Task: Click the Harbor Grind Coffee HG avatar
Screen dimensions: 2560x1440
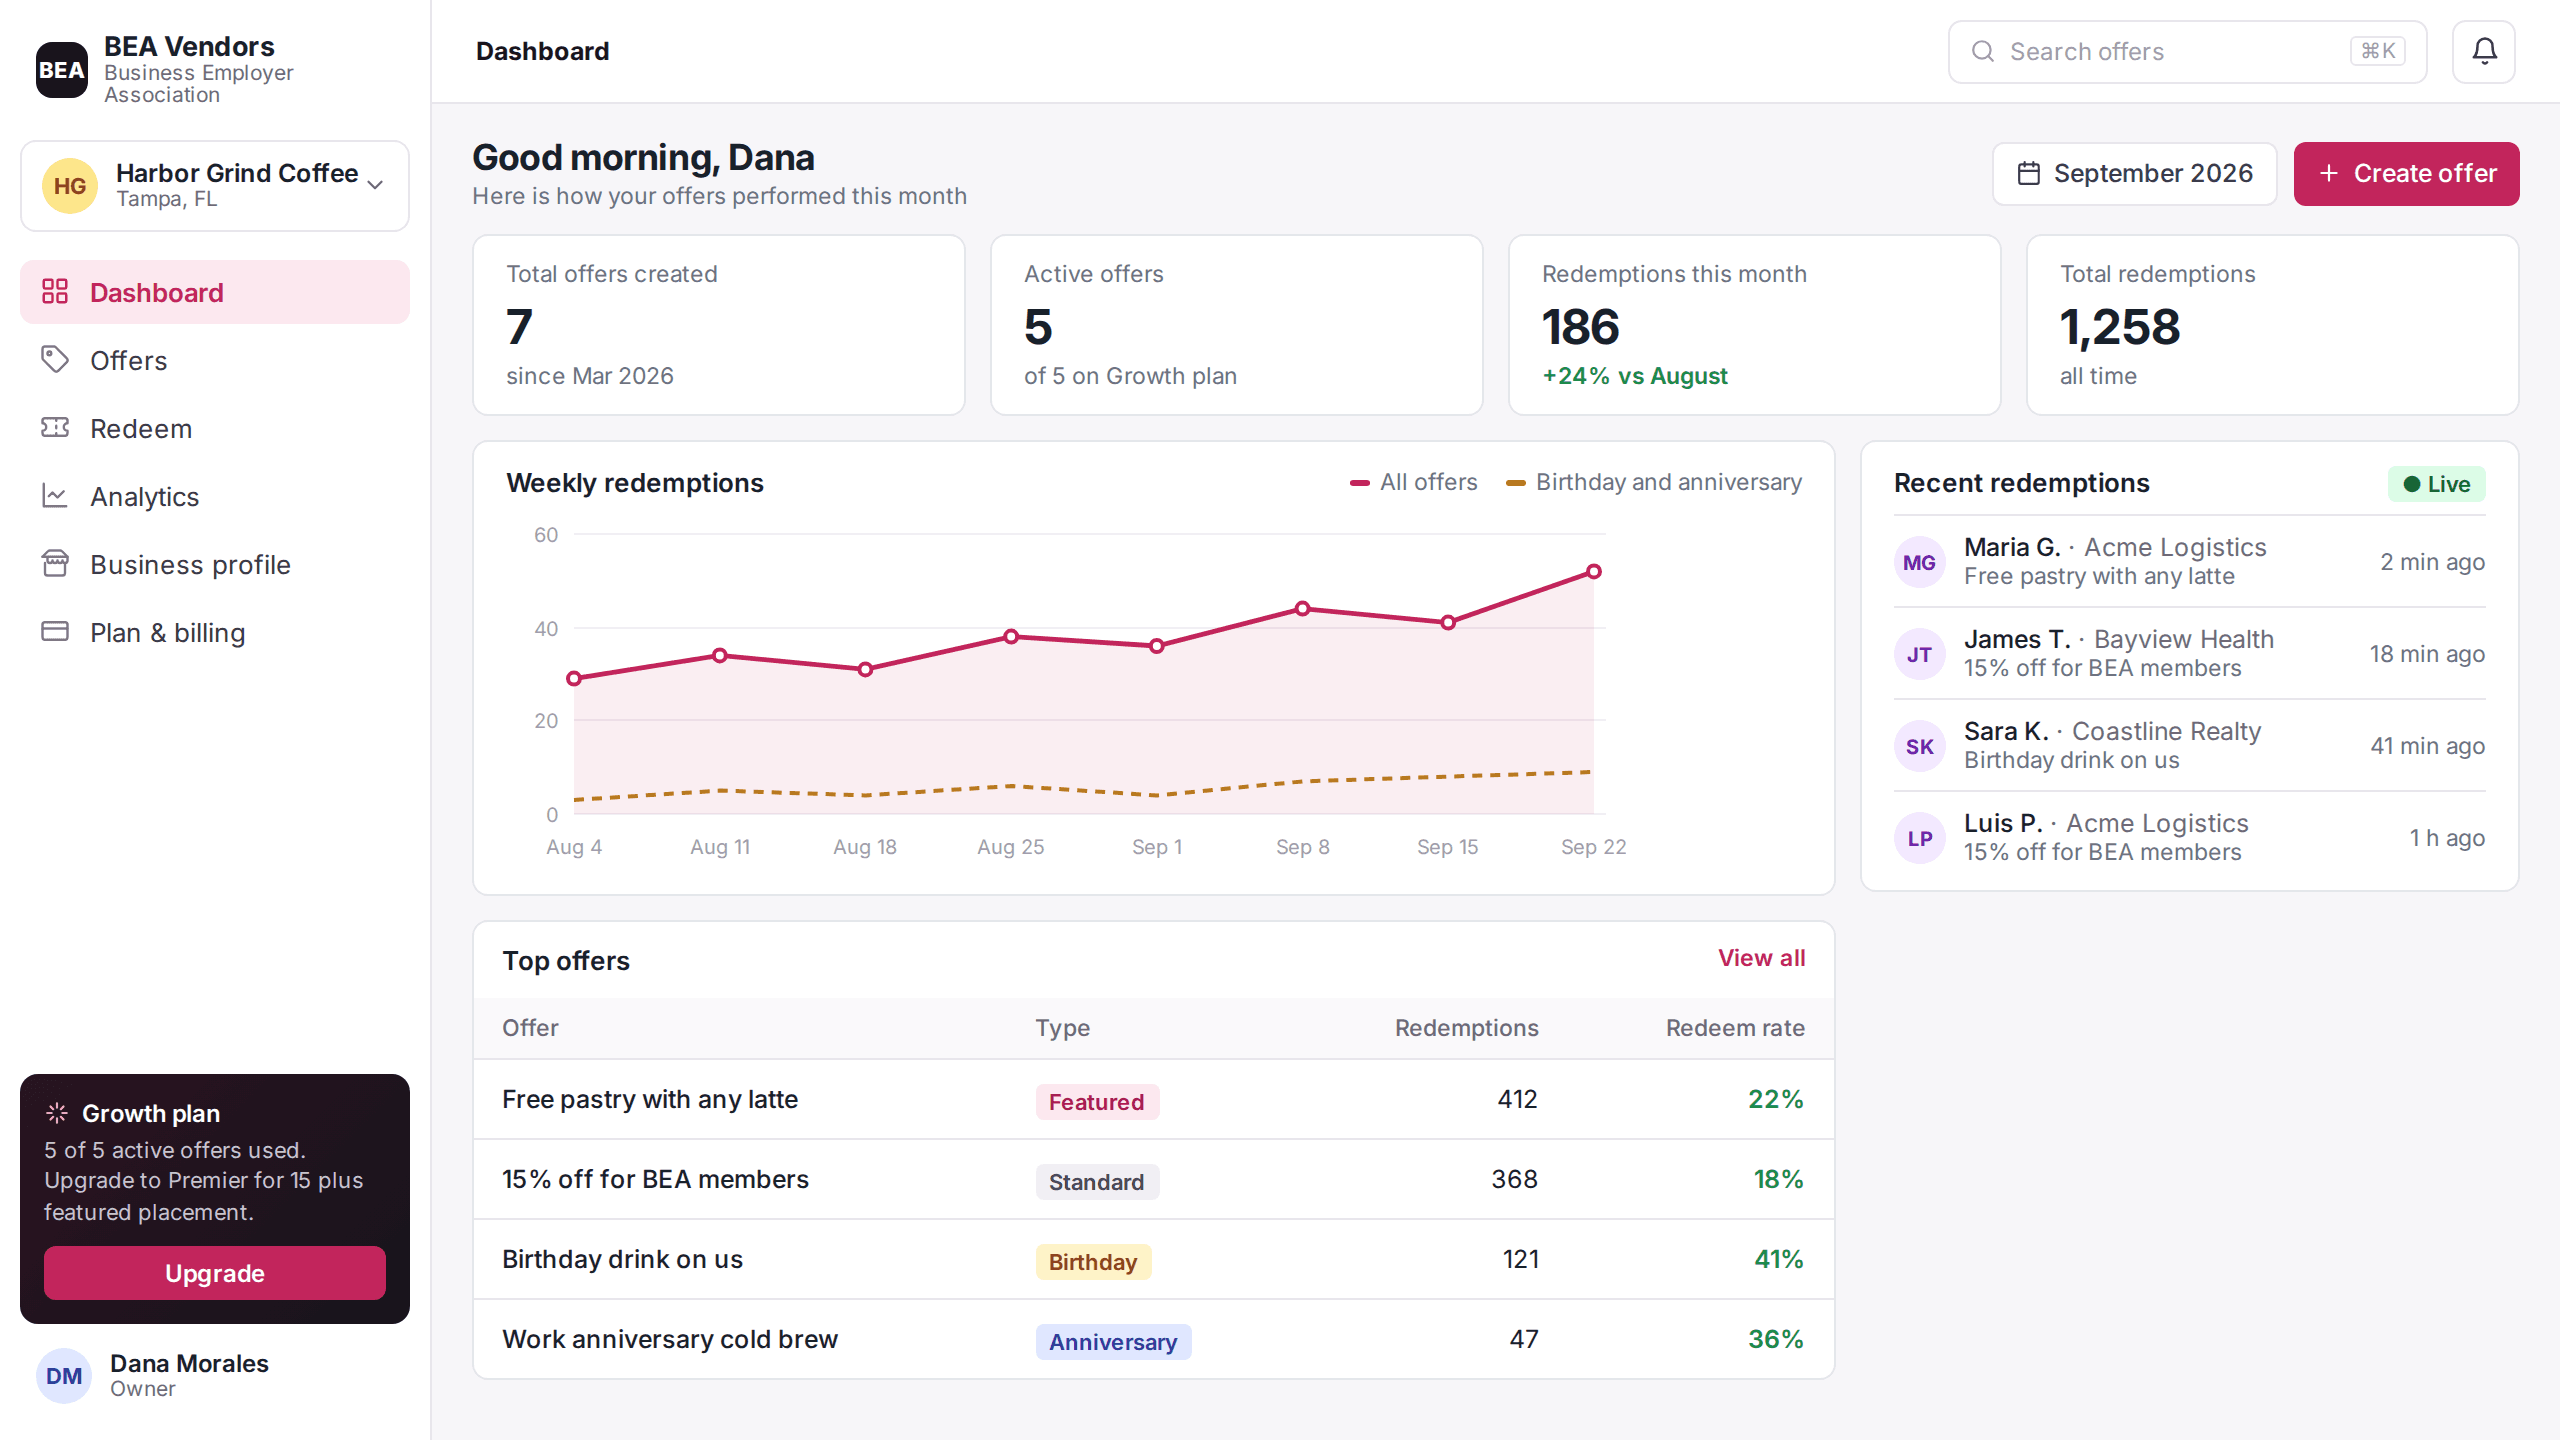Action: (x=70, y=186)
